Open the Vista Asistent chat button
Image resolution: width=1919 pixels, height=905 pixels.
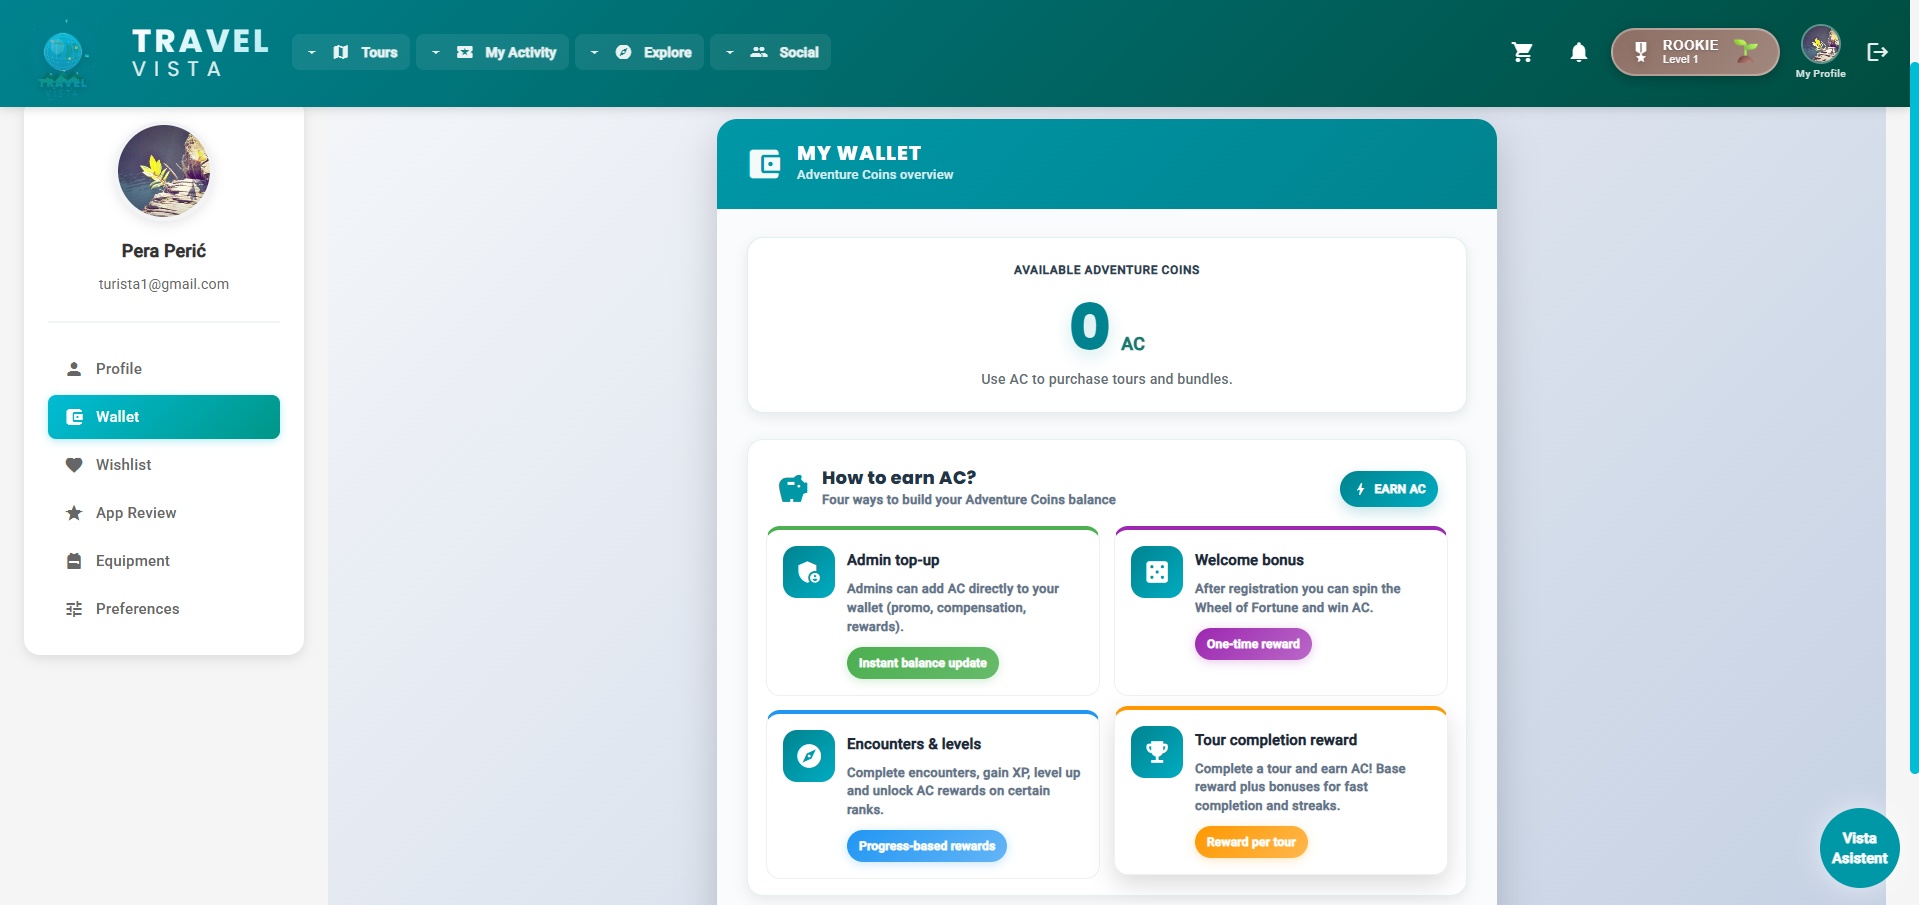pos(1859,848)
